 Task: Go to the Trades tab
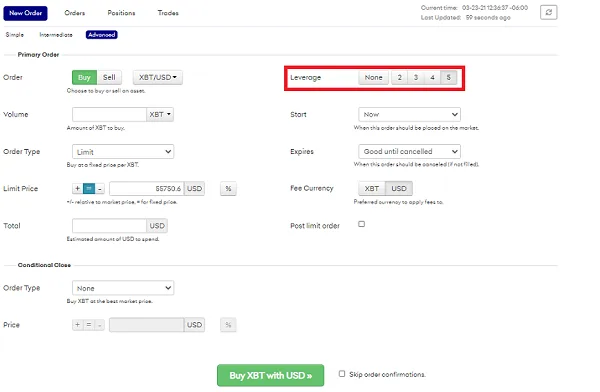tap(168, 13)
